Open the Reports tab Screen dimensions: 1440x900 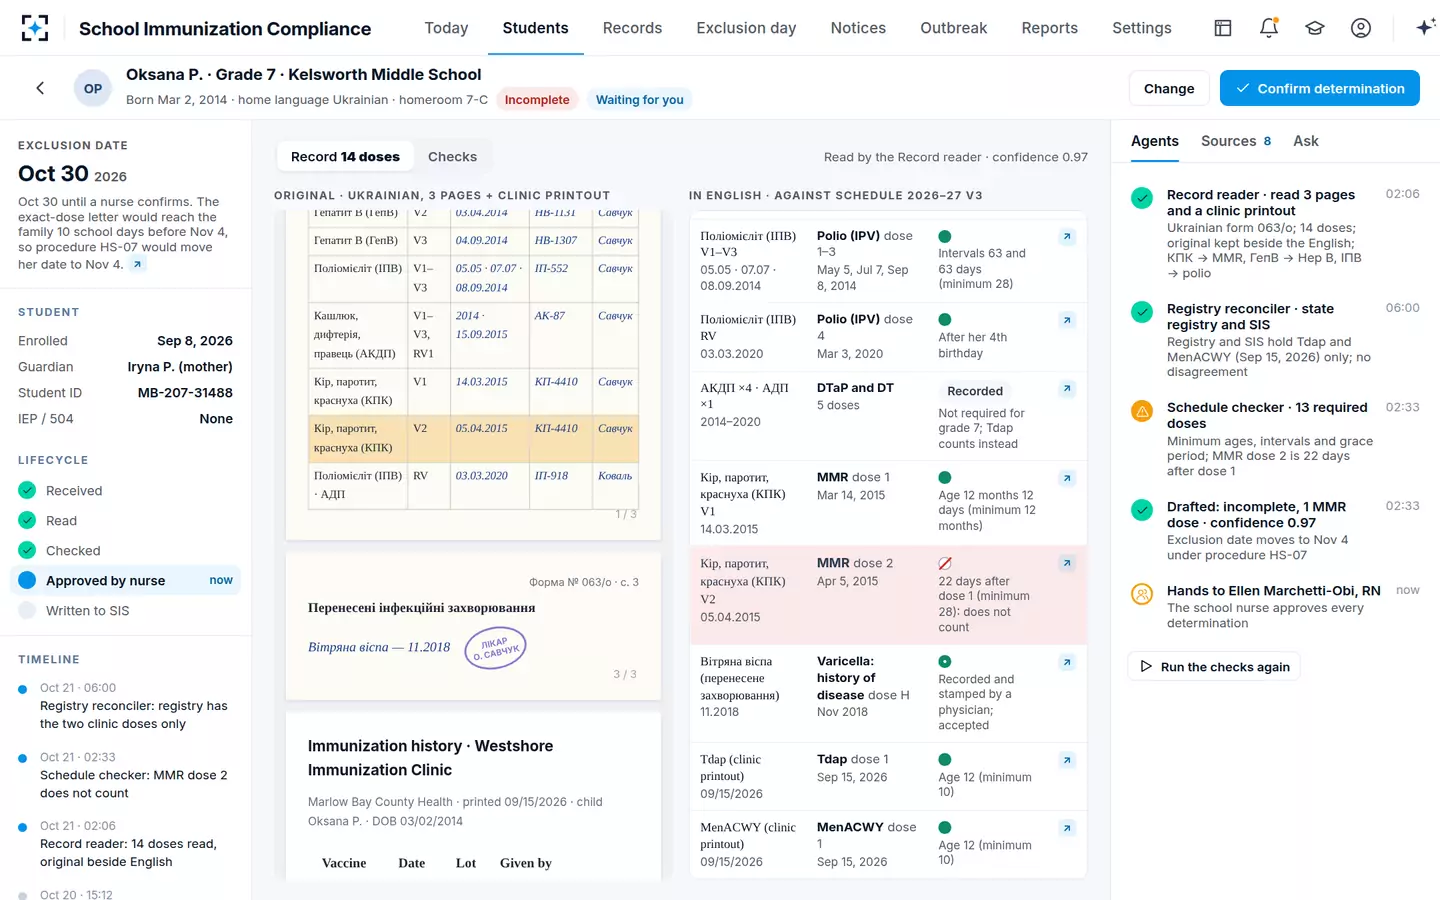coord(1049,28)
